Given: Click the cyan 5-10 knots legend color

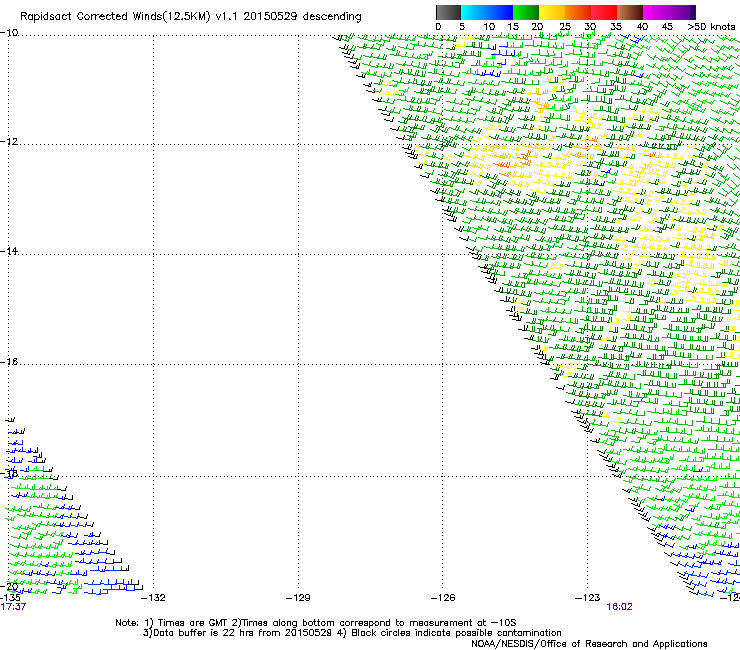Looking at the screenshot, I should 474,12.
